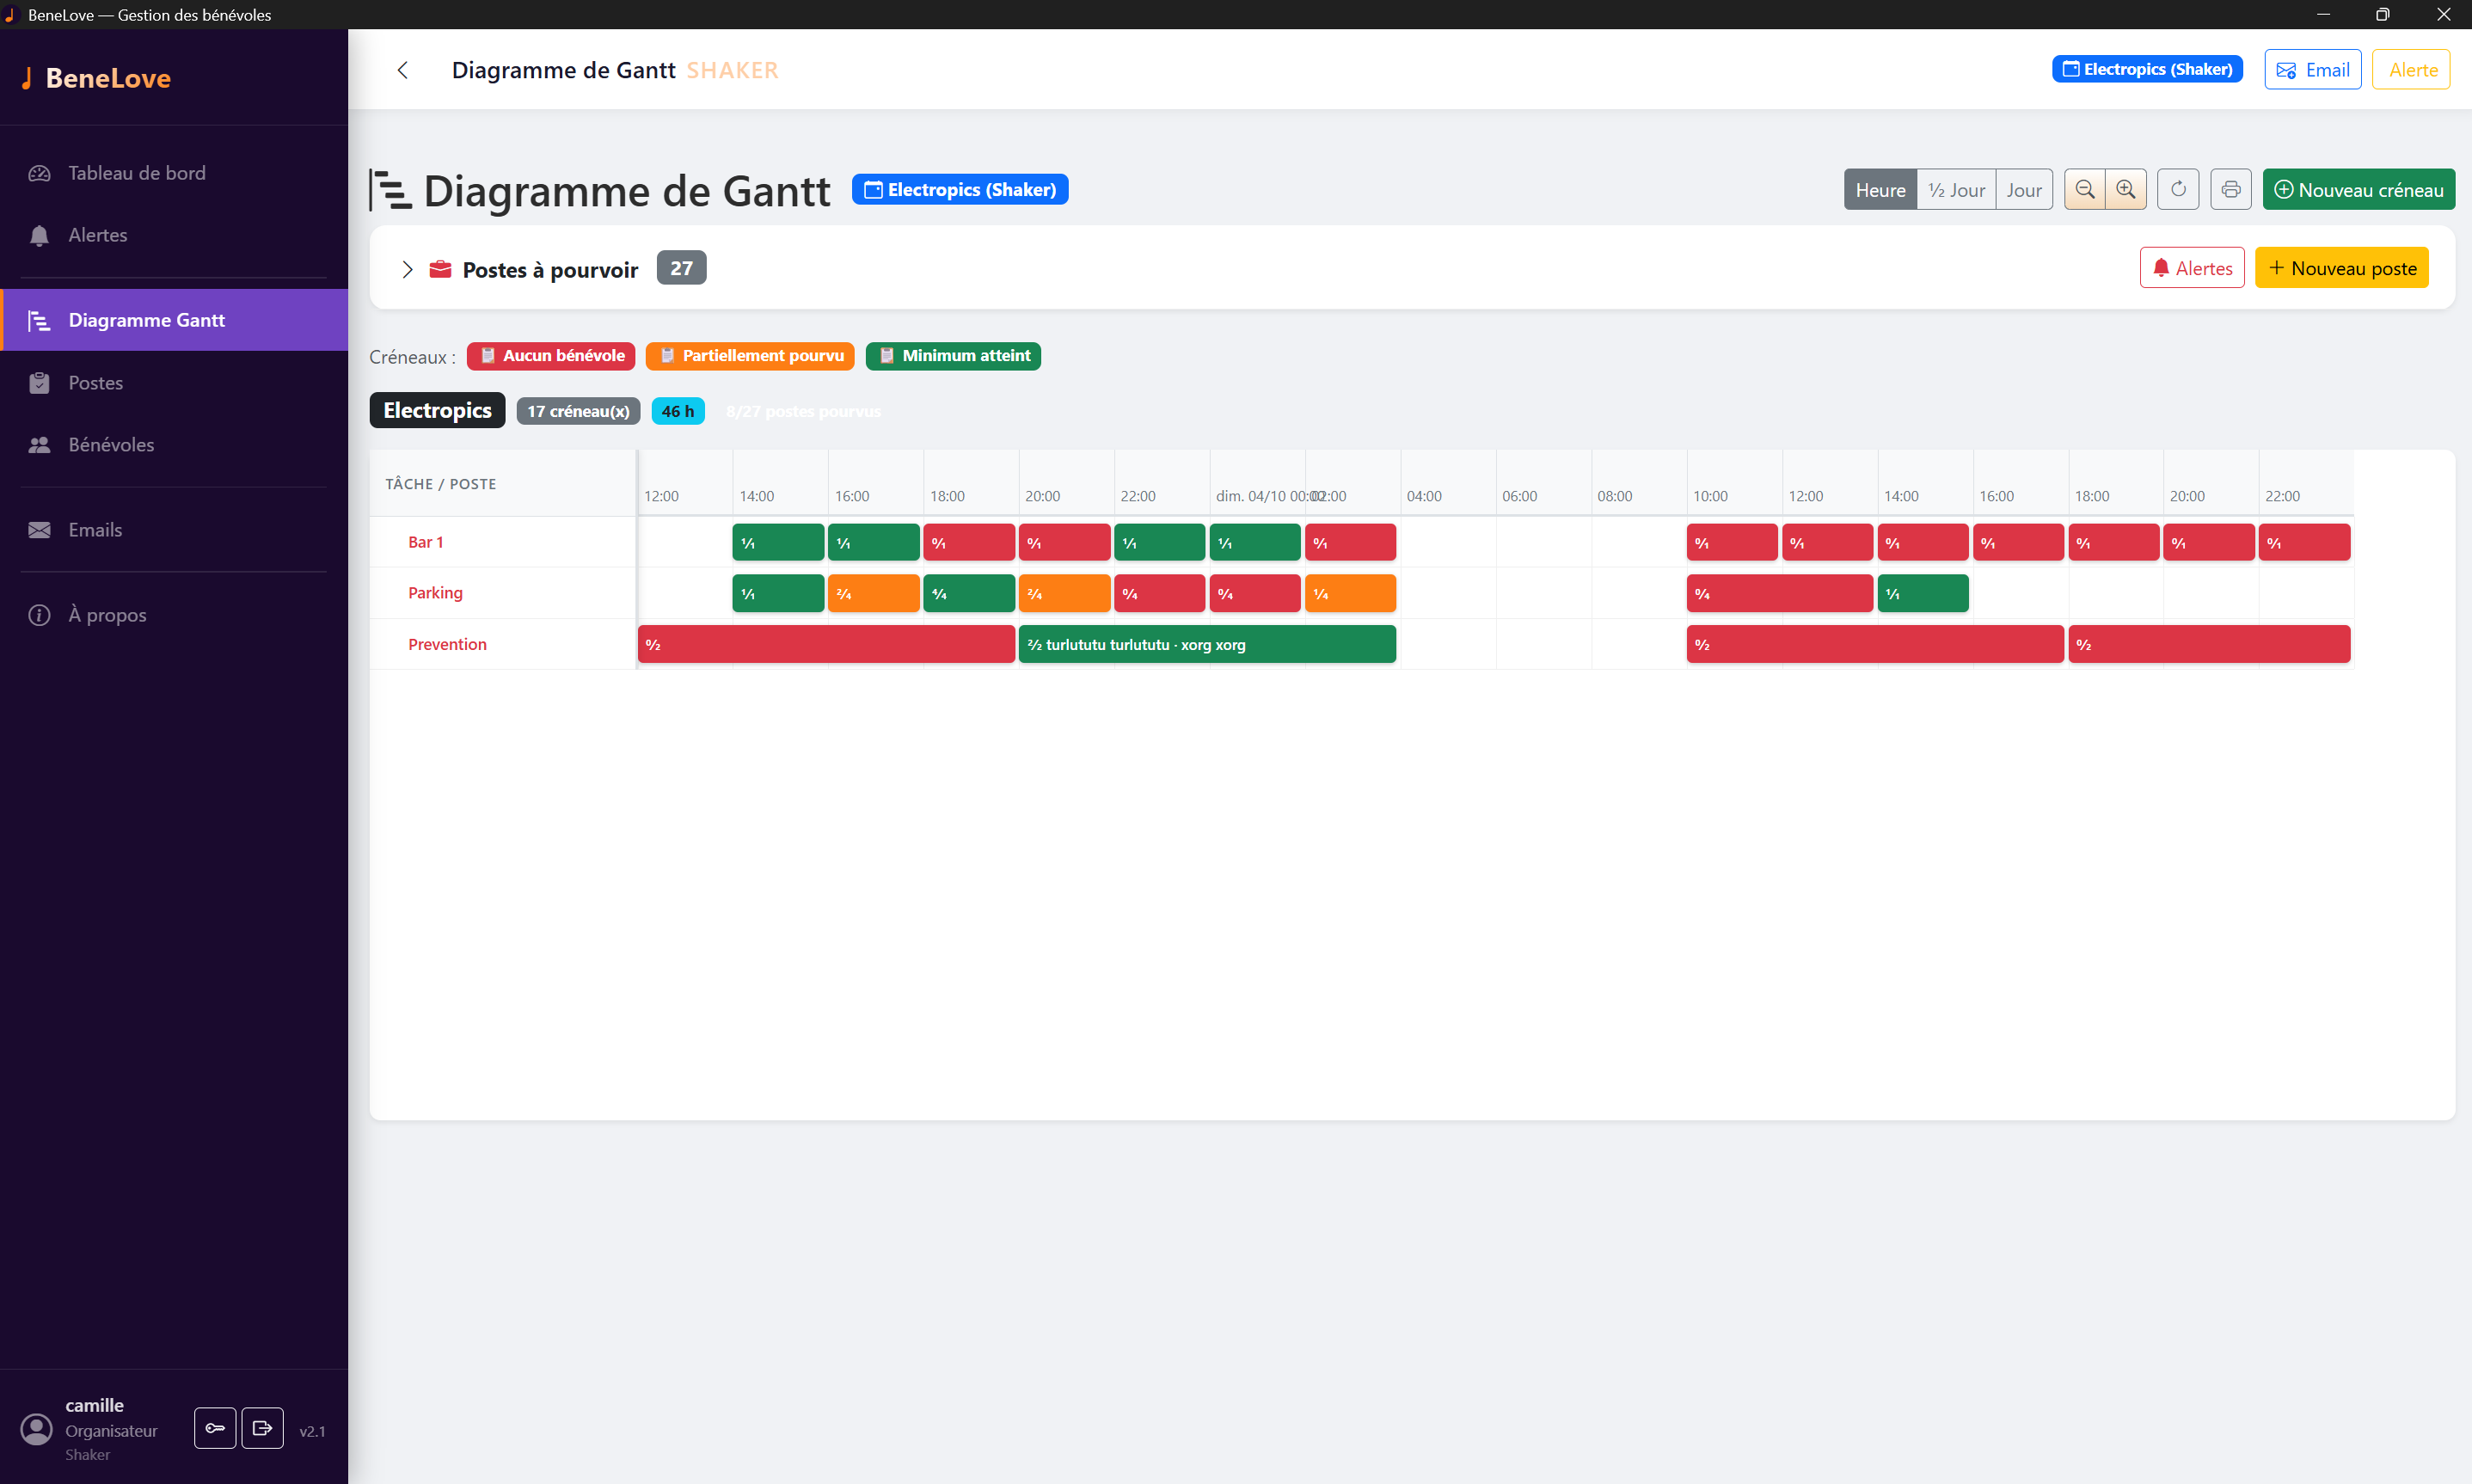This screenshot has height=1484, width=2472.
Task: Select the Parking row label
Action: (x=435, y=593)
